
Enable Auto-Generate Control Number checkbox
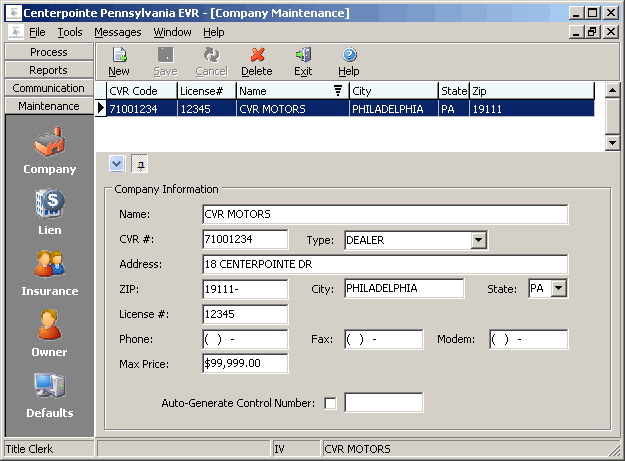pos(331,403)
